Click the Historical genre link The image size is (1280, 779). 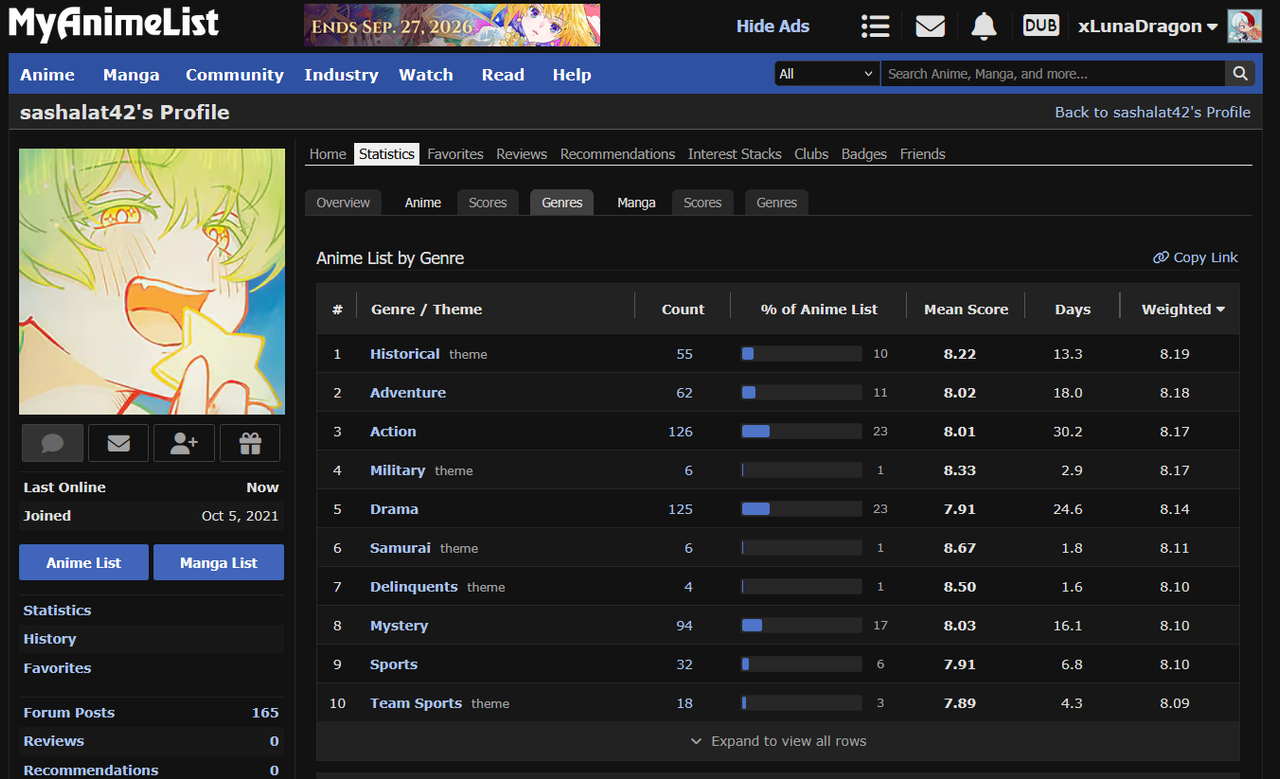click(x=405, y=354)
